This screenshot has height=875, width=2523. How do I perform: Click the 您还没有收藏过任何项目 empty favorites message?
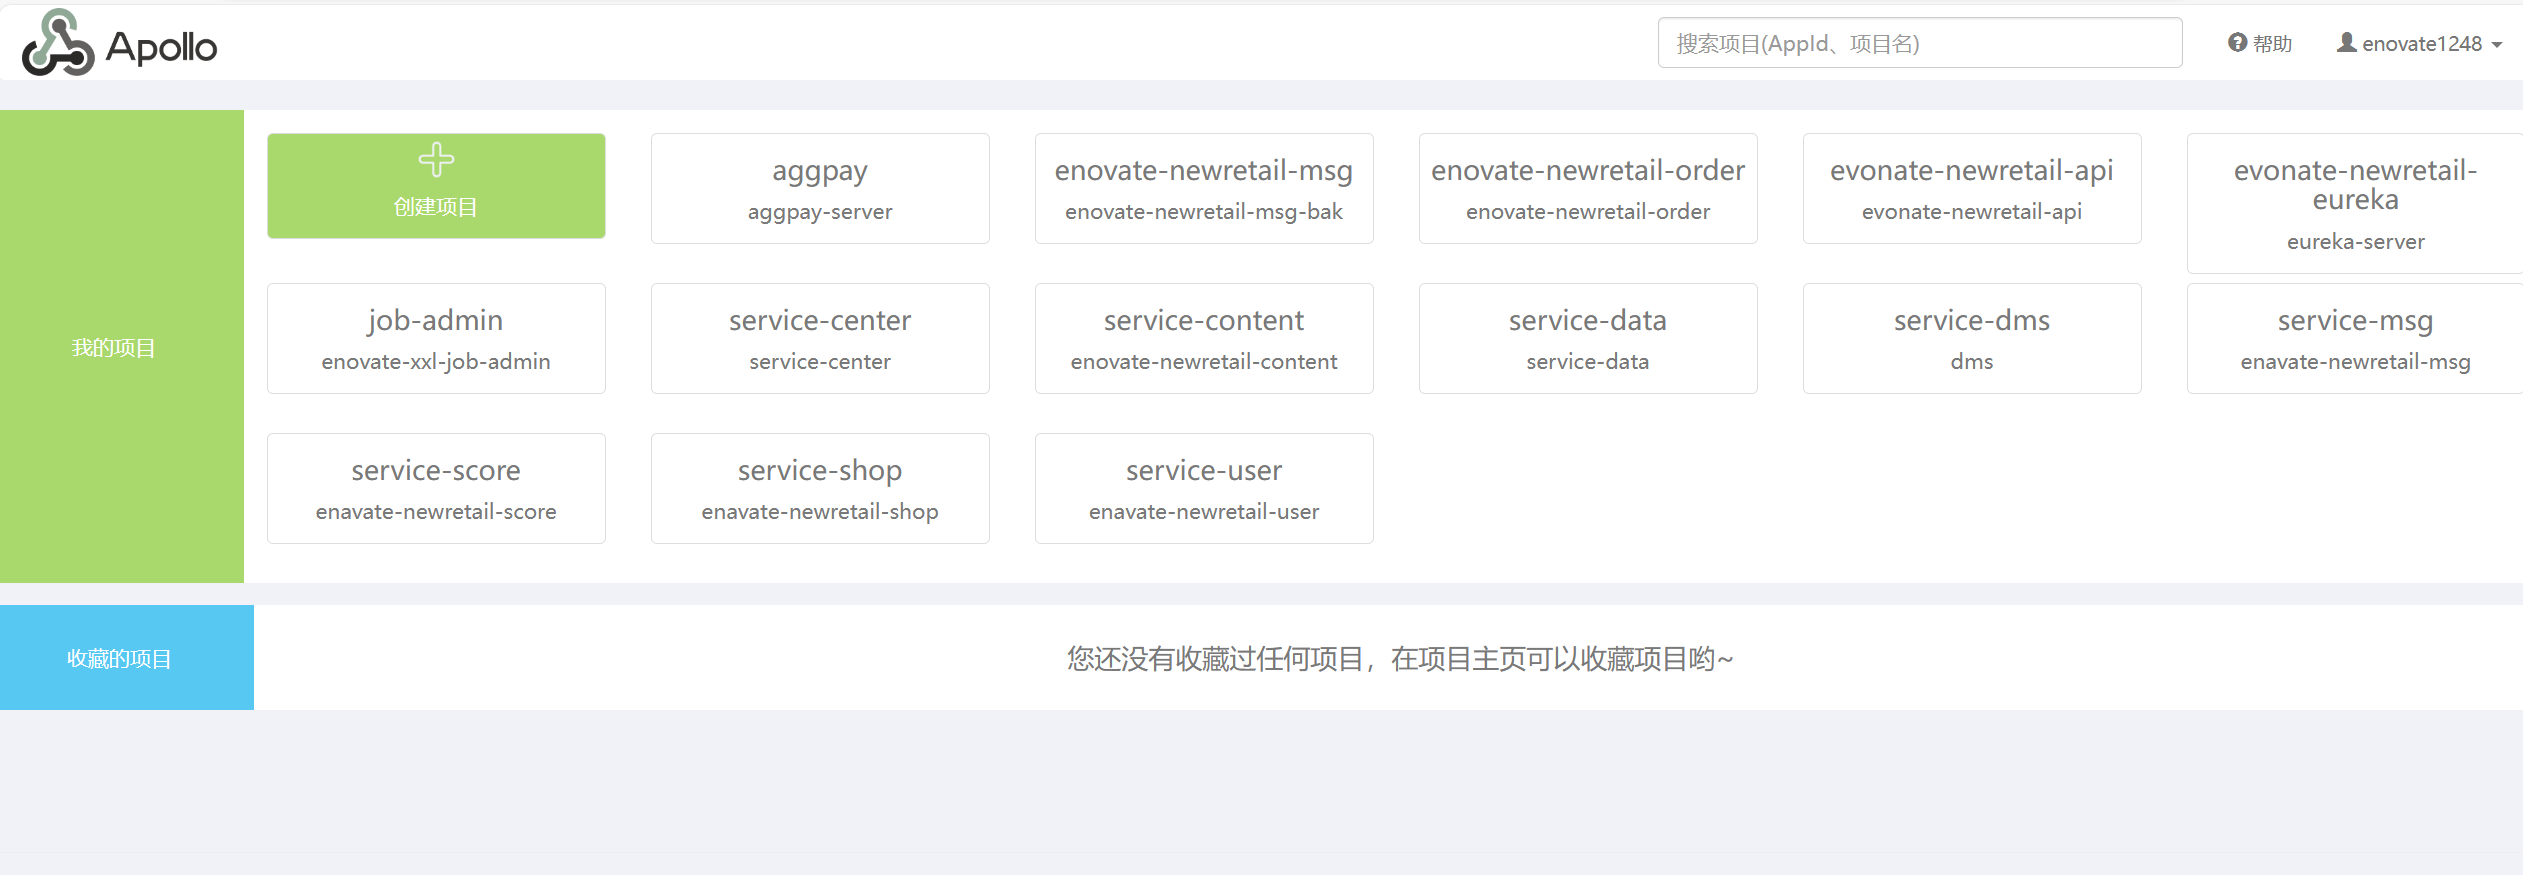coord(1400,658)
